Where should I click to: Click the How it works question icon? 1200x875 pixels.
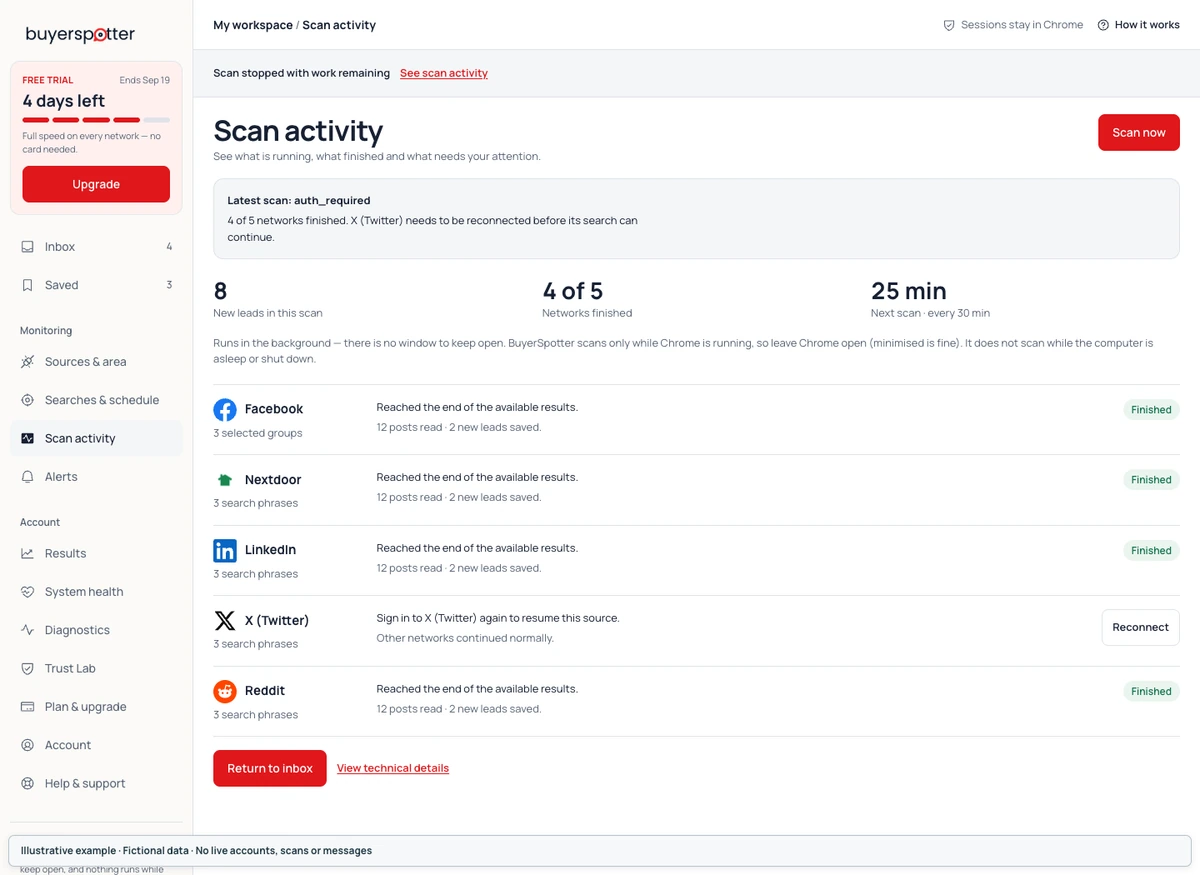click(x=1103, y=25)
